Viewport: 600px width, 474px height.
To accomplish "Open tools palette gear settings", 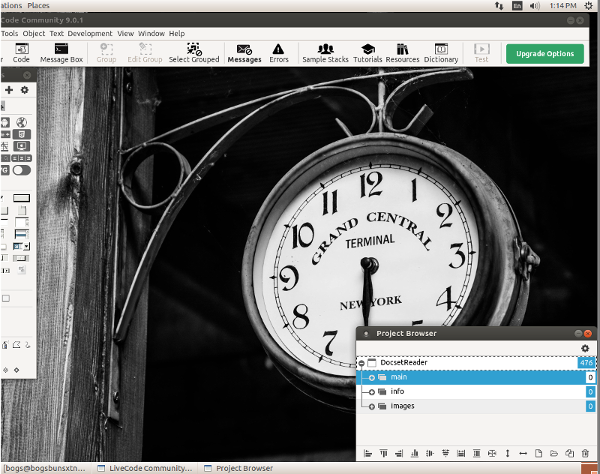I will click(24, 90).
